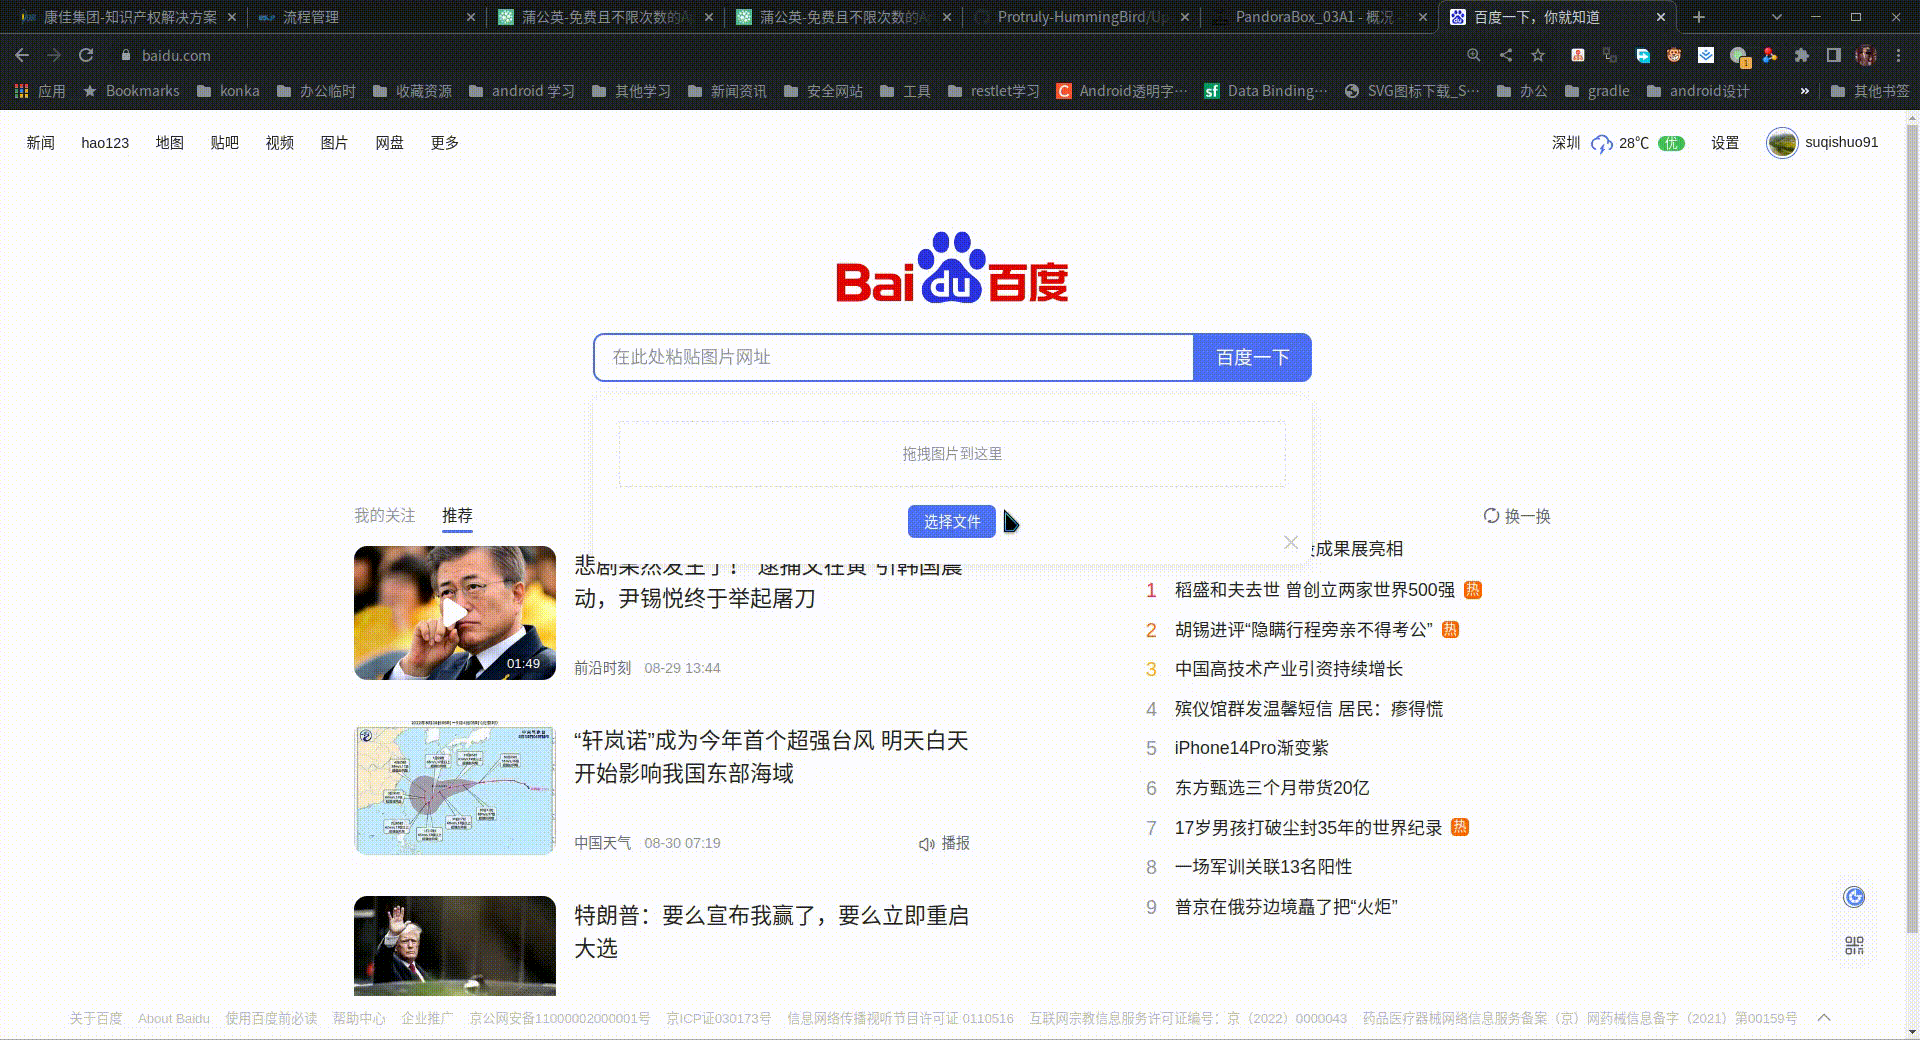Open hao123 link
1920x1040 pixels.
tap(105, 143)
